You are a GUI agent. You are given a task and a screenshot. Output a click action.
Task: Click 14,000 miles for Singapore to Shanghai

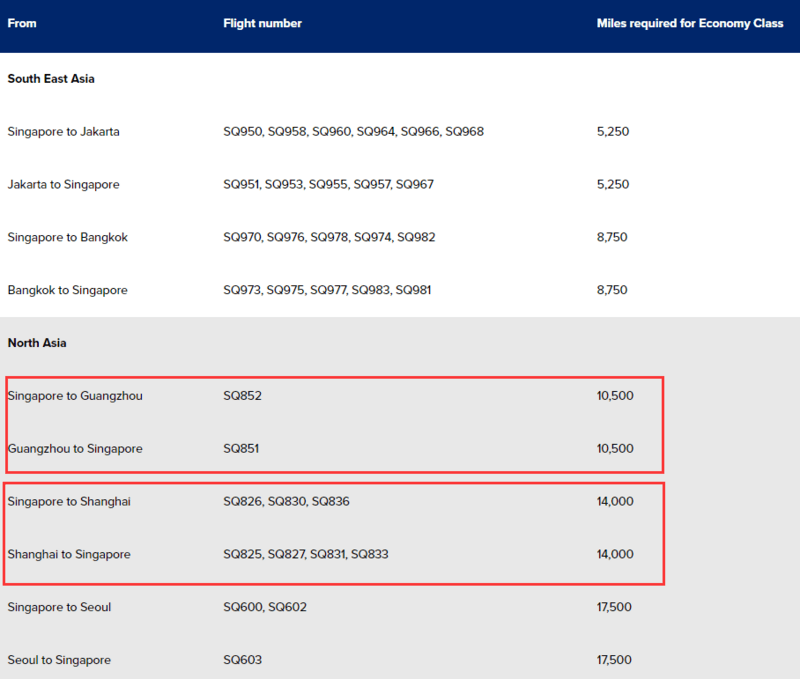tap(615, 501)
